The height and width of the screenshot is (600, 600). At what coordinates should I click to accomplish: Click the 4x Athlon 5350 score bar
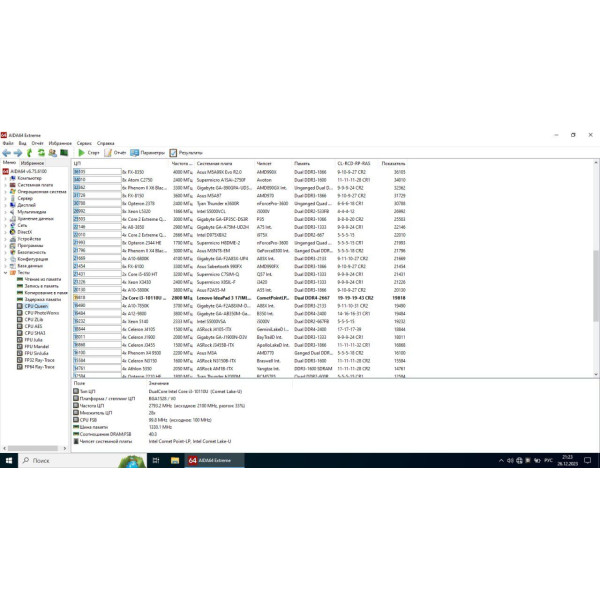[x=97, y=368]
